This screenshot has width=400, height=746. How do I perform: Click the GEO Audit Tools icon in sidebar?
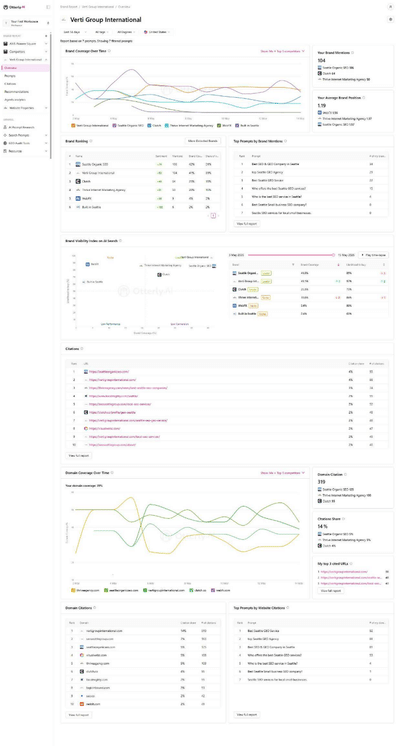[x=5, y=143]
